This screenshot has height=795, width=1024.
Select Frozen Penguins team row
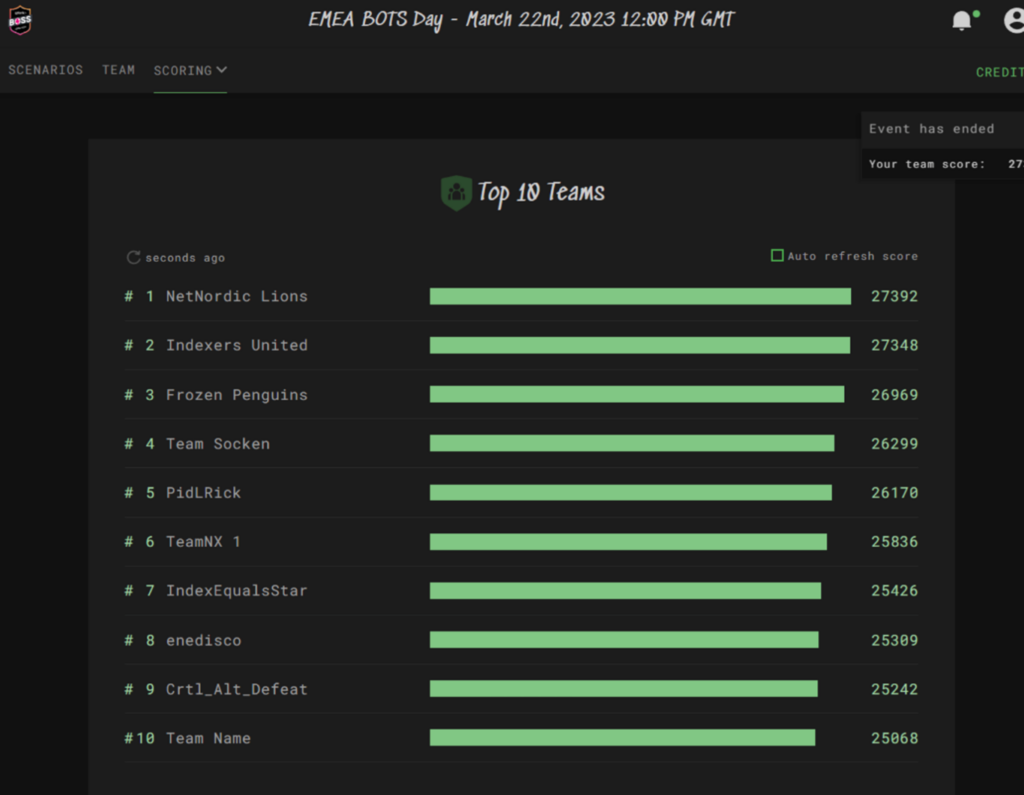coord(236,395)
